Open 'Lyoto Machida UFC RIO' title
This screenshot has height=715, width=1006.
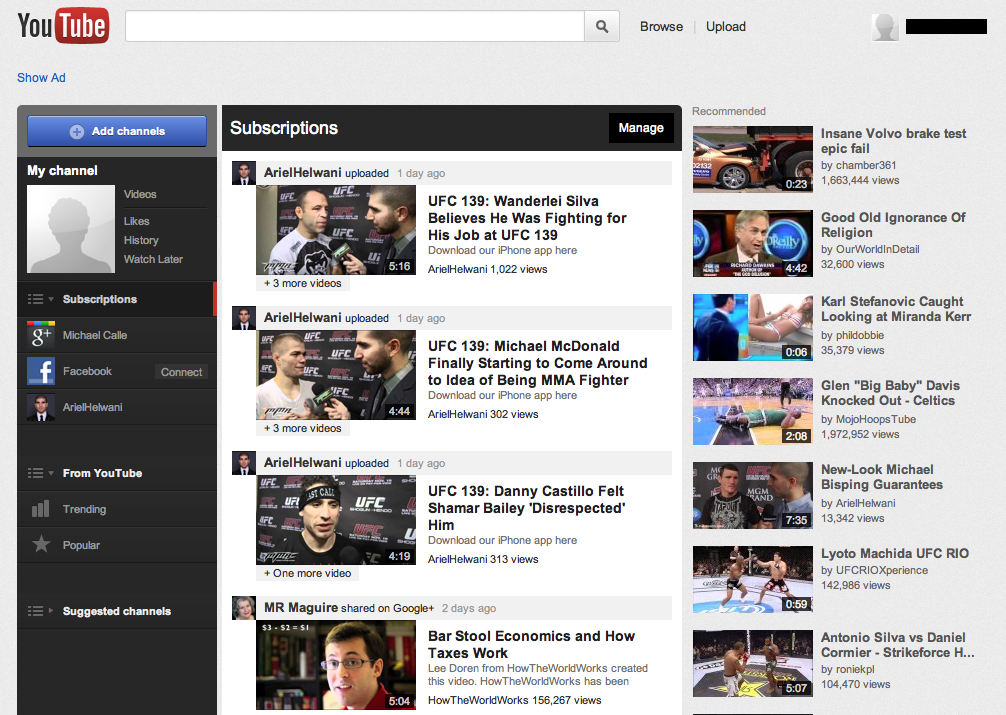click(x=895, y=553)
